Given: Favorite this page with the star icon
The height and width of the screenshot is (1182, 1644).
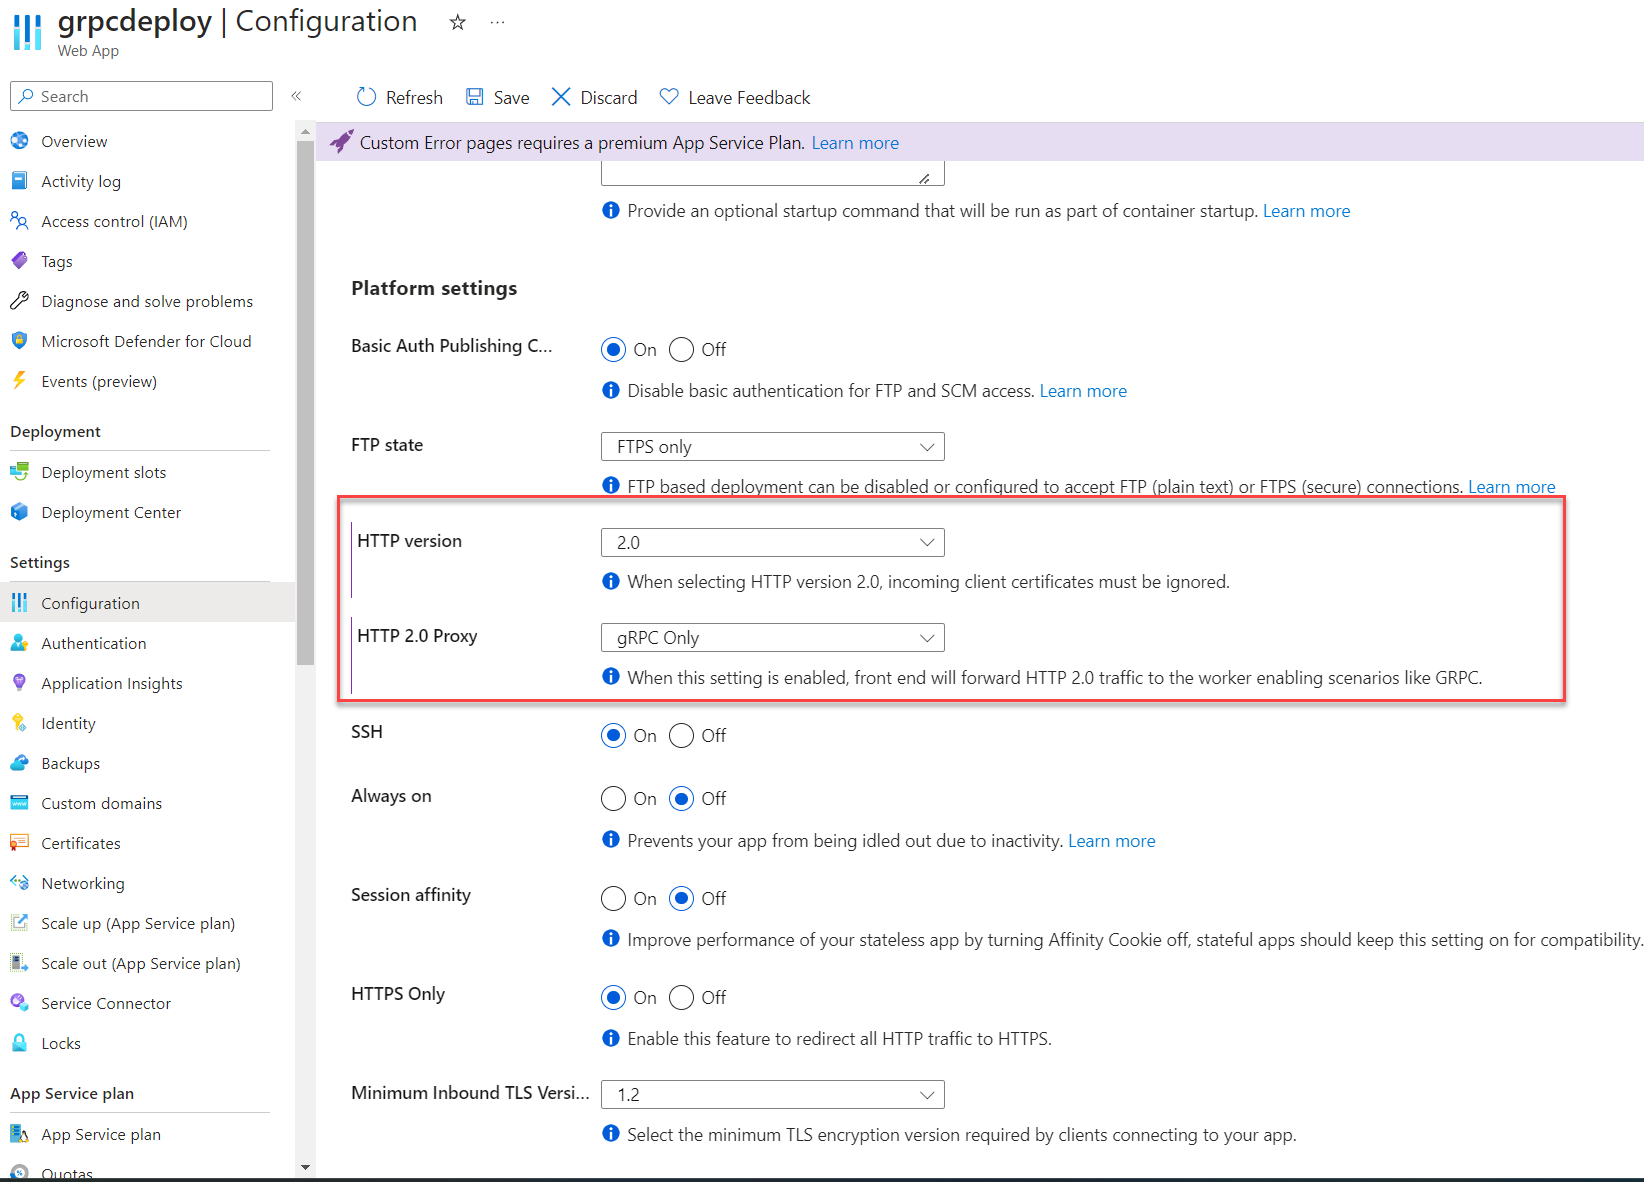Looking at the screenshot, I should [457, 22].
